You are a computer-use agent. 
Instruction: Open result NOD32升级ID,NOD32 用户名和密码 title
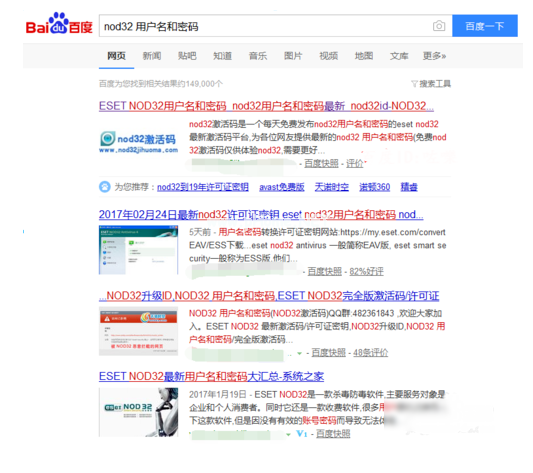[269, 296]
